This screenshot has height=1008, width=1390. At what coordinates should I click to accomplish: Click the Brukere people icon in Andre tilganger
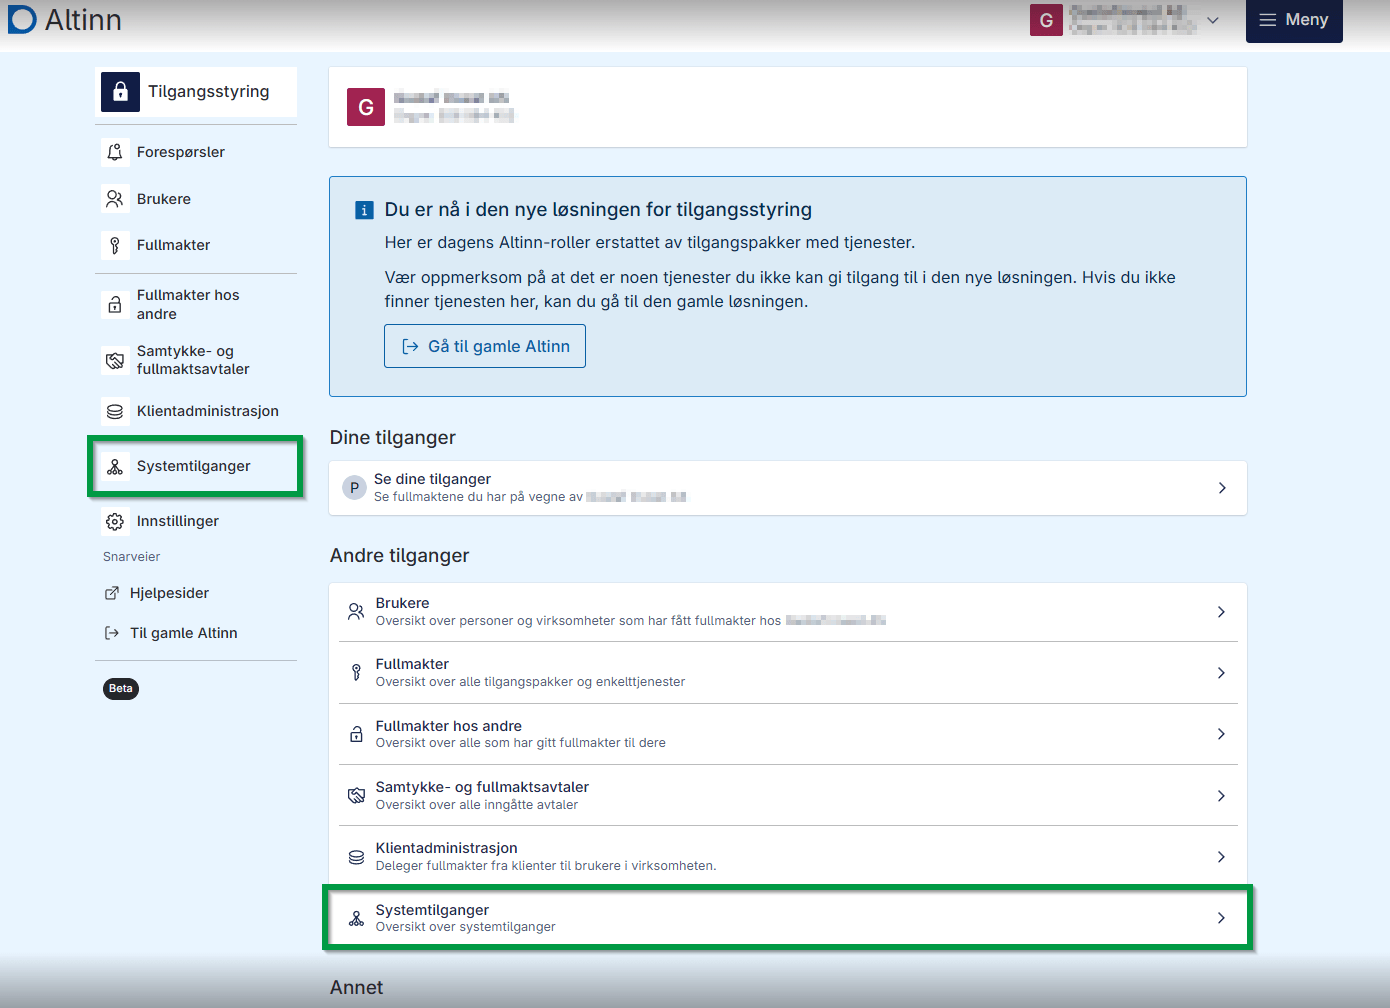click(x=356, y=612)
